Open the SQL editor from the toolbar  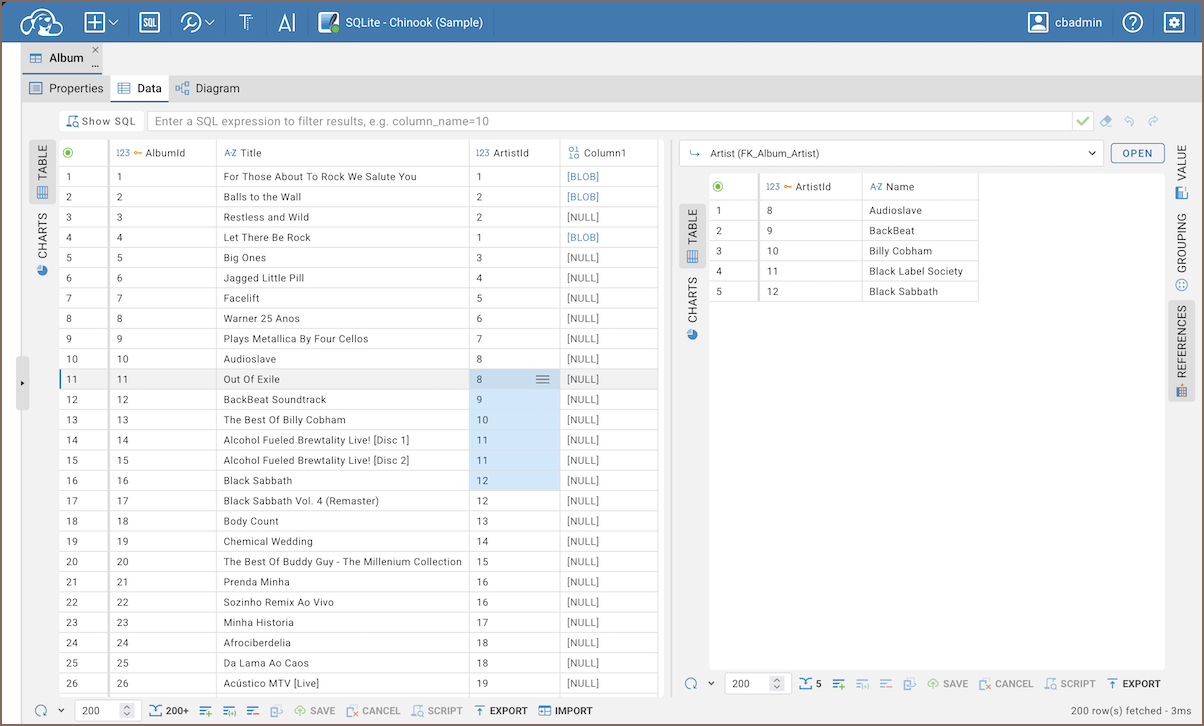[149, 22]
